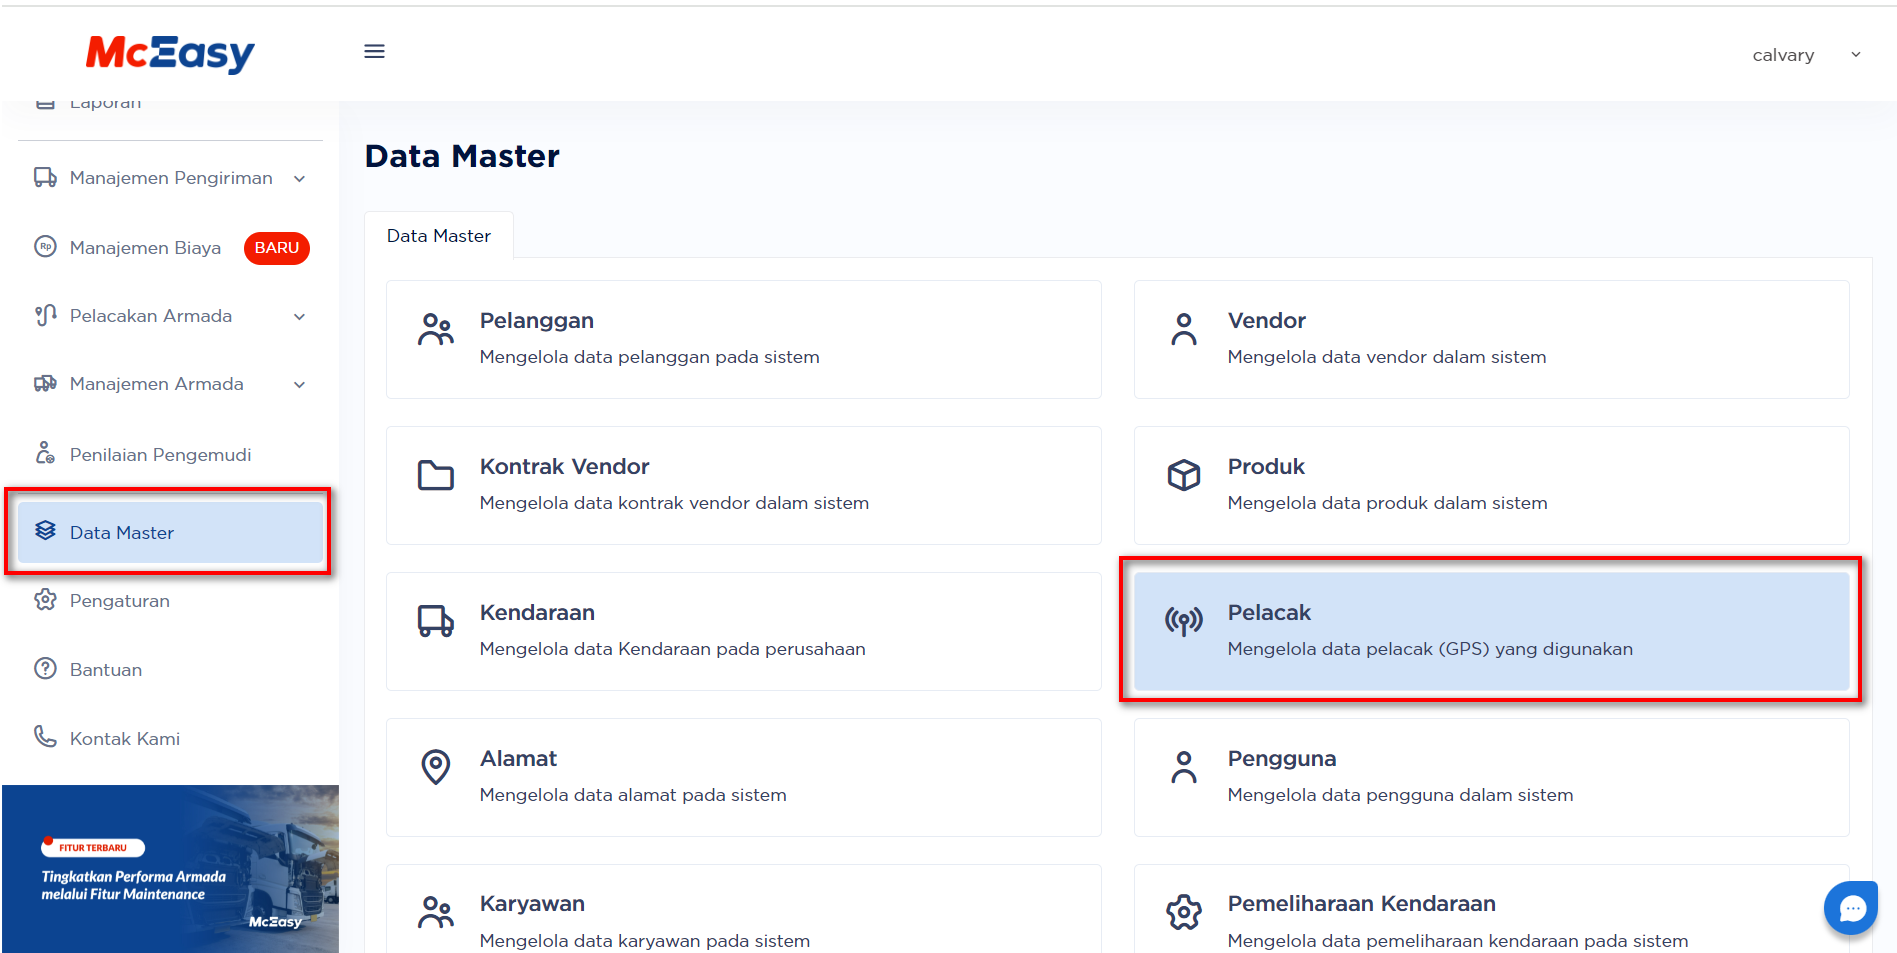
Task: Expand the Pelacakan Armada submenu chevron
Action: click(299, 317)
